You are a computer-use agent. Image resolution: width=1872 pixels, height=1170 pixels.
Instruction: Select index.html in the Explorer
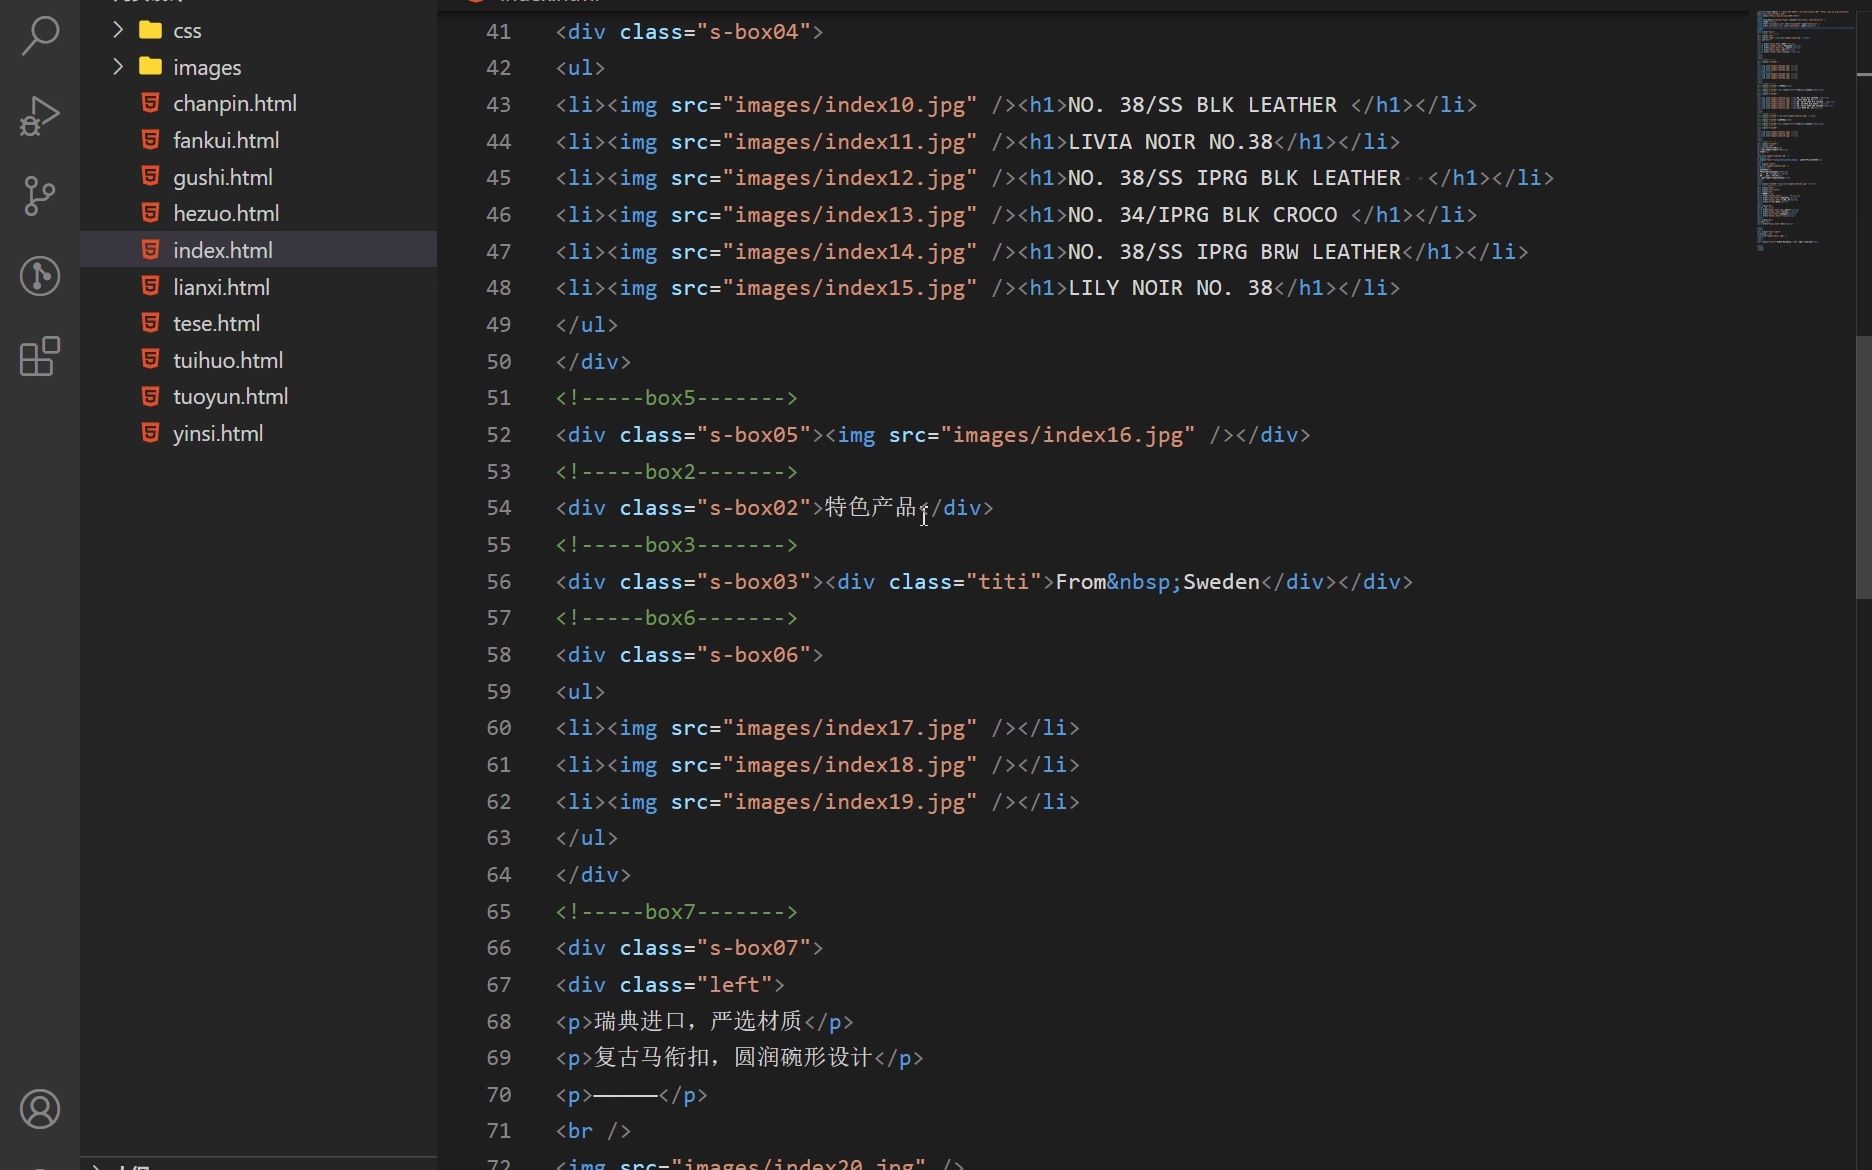(x=222, y=250)
